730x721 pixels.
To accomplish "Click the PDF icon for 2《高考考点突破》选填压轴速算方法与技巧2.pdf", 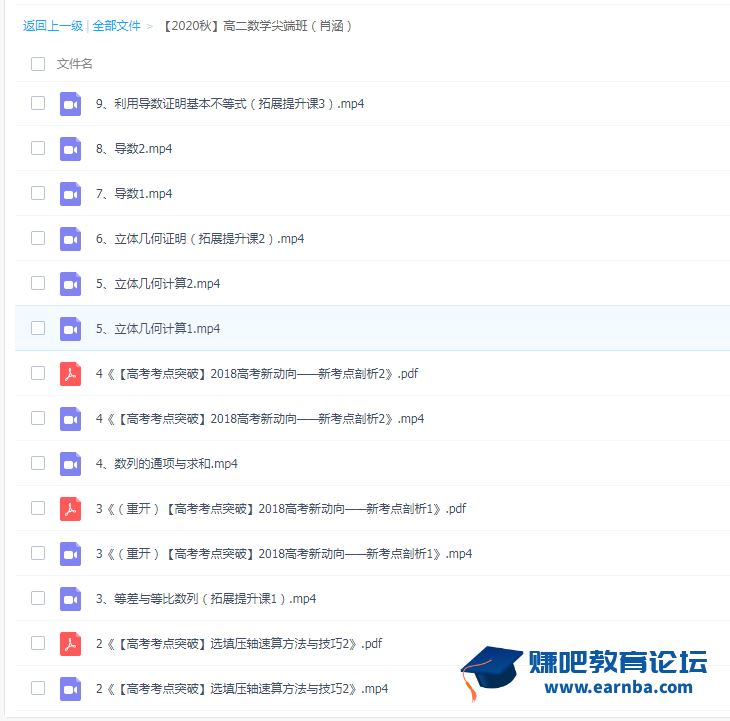I will coord(70,644).
